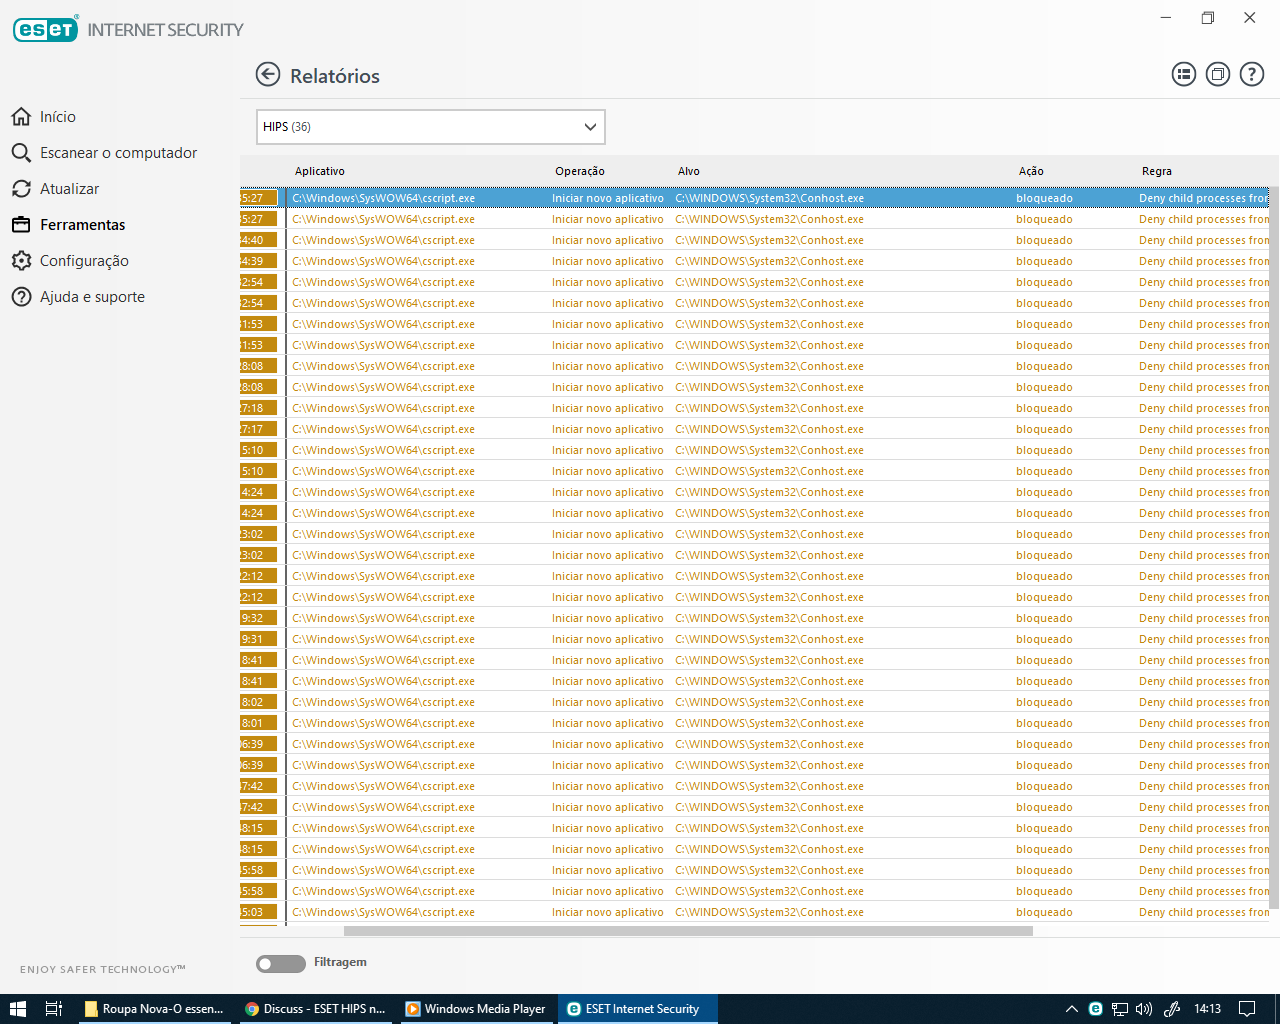Open the help question mark icon
The height and width of the screenshot is (1024, 1280).
pyautogui.click(x=1251, y=74)
